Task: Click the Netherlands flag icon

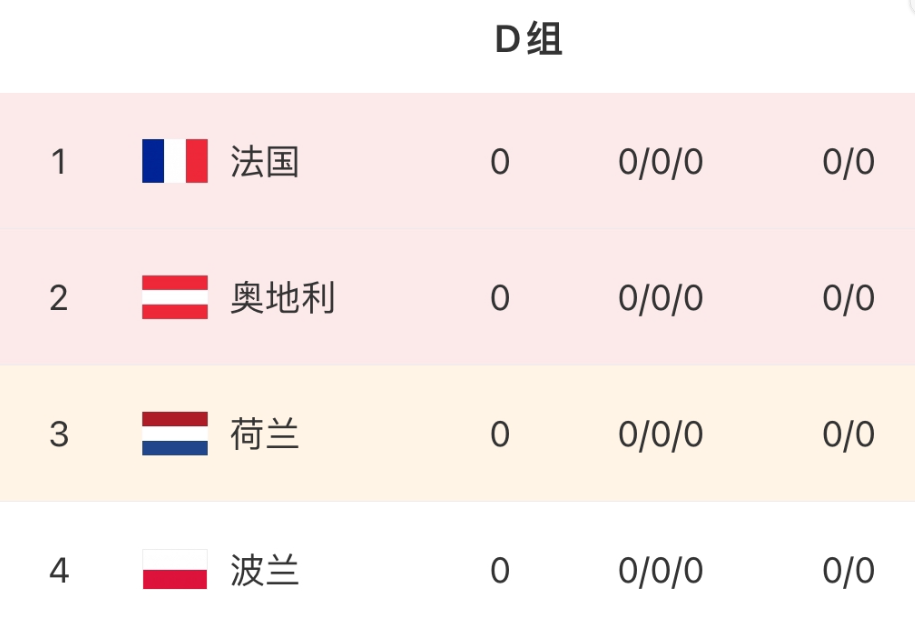Action: click(175, 434)
